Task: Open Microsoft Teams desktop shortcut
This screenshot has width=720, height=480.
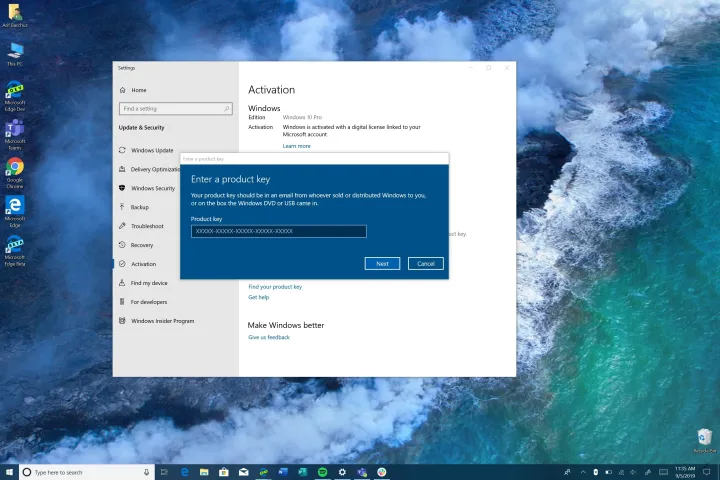Action: (x=15, y=135)
